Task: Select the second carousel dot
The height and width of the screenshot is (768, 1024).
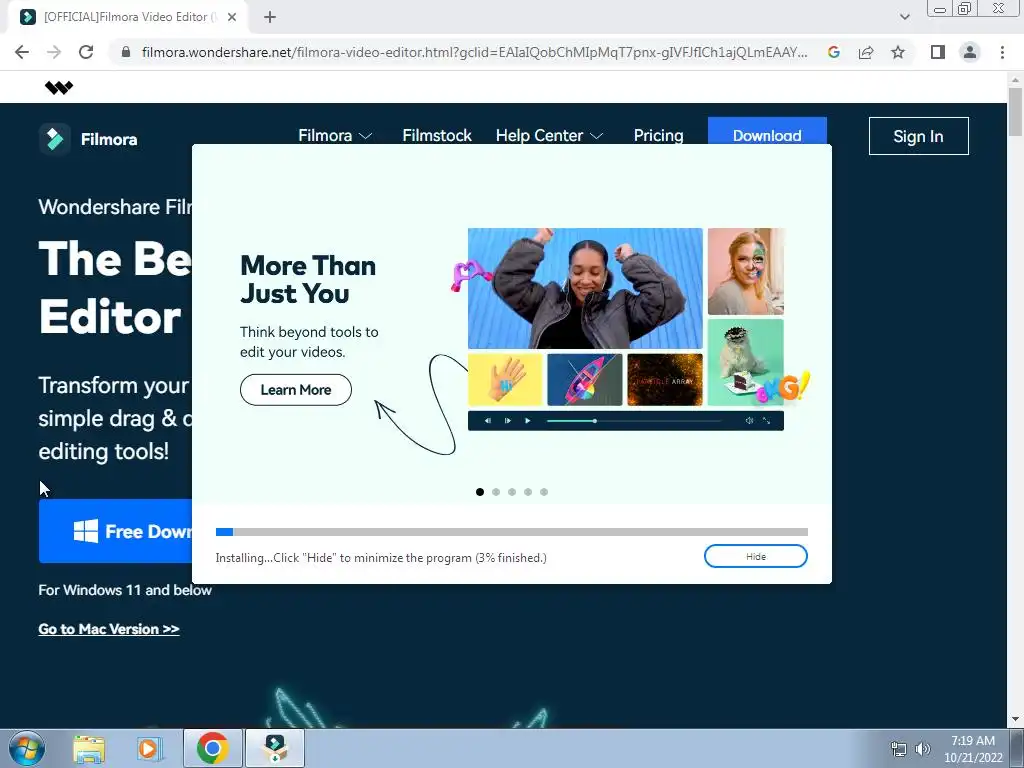Action: coord(496,492)
